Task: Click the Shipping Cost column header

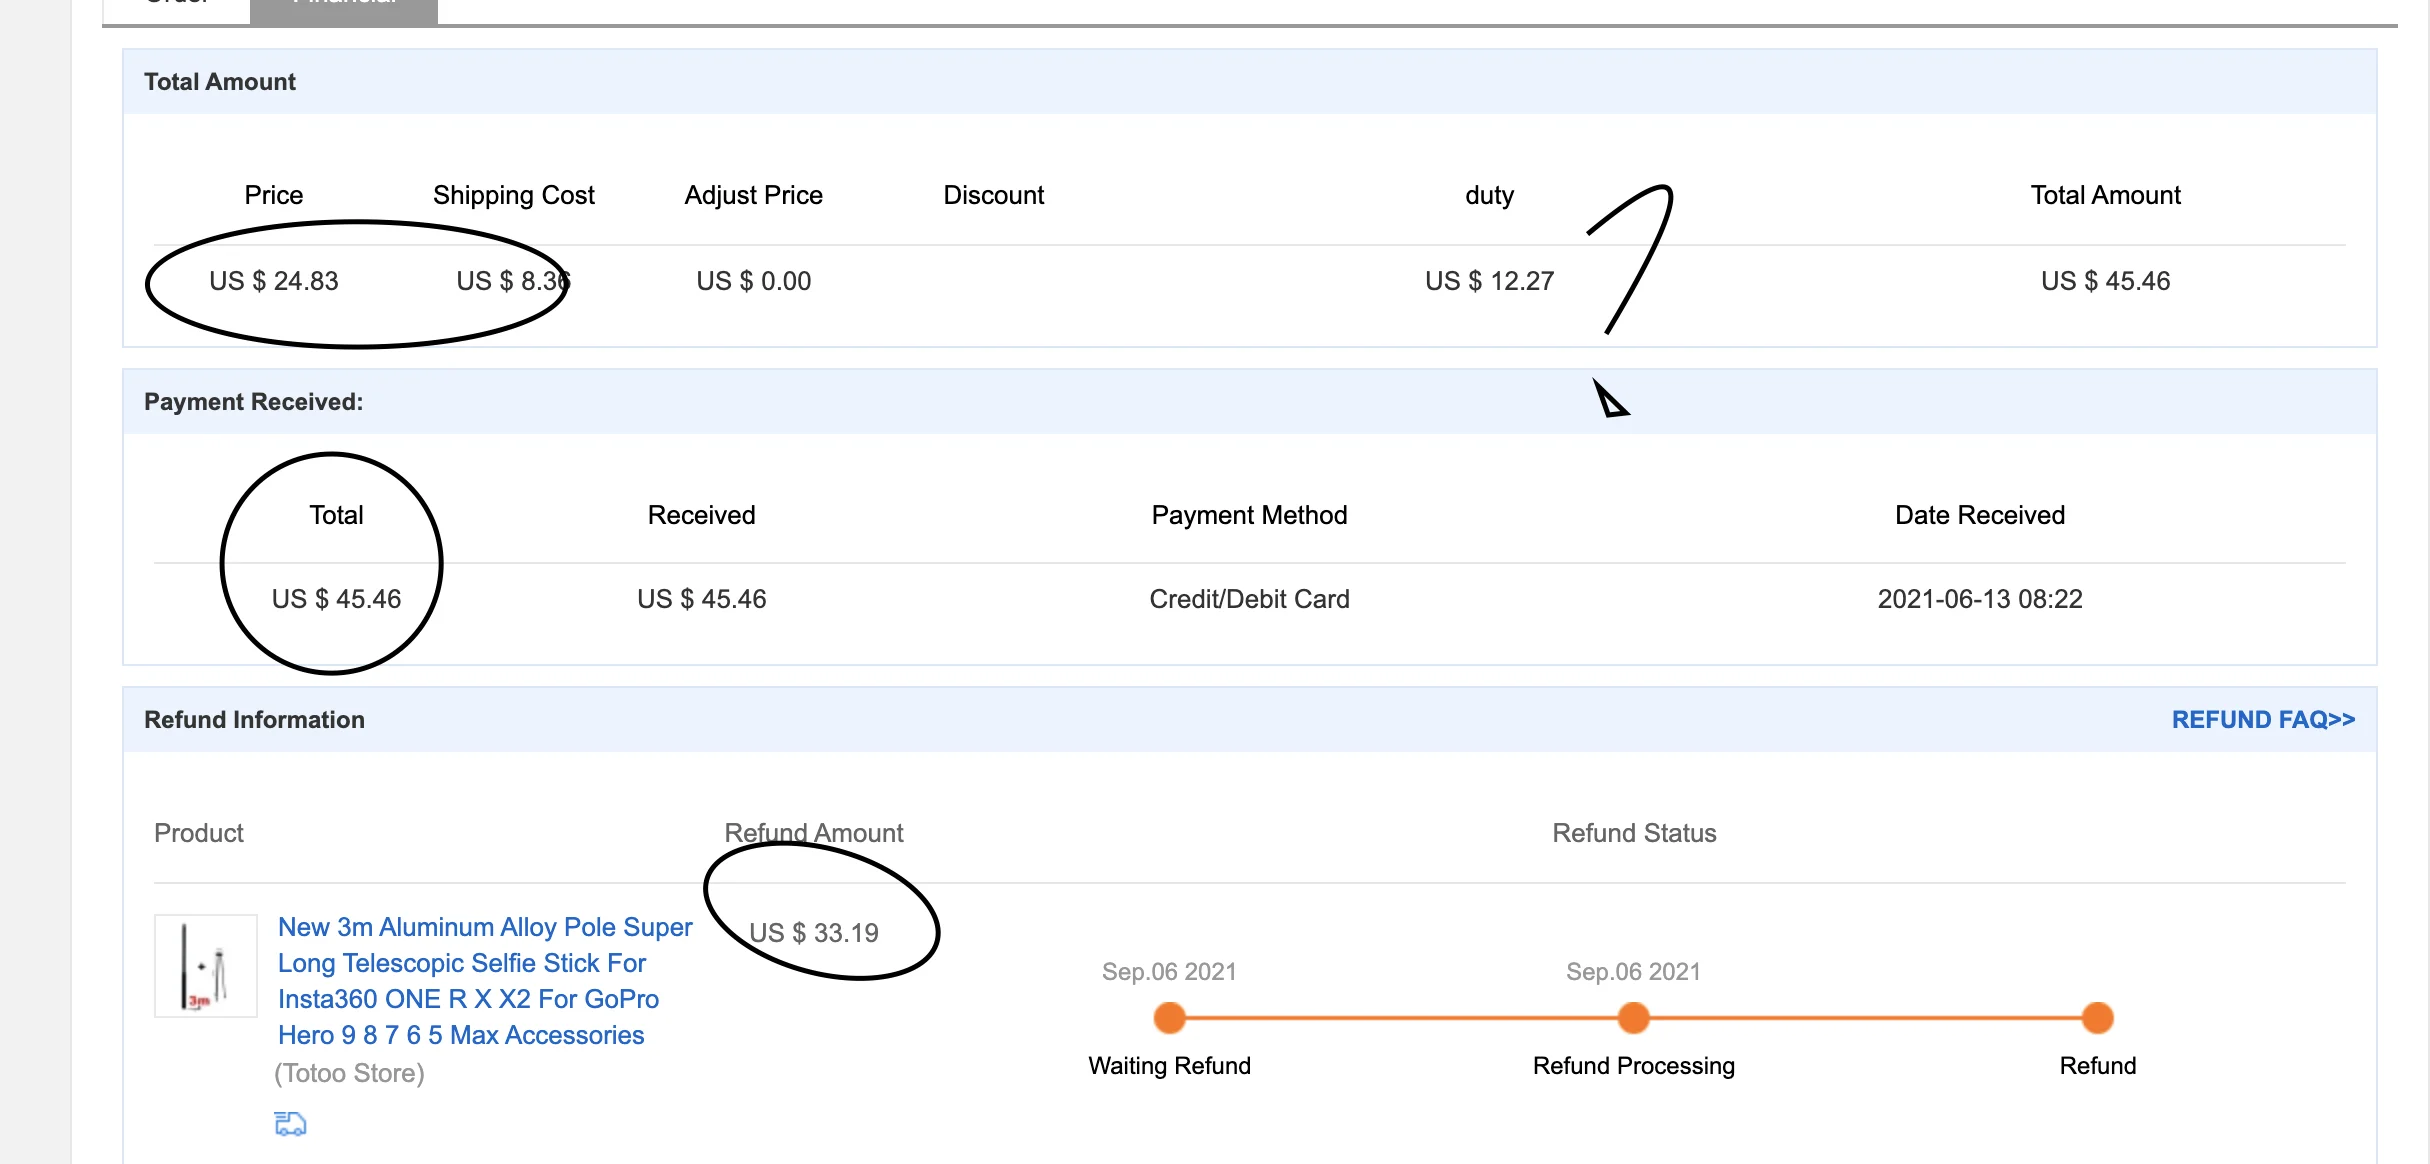Action: point(513,195)
